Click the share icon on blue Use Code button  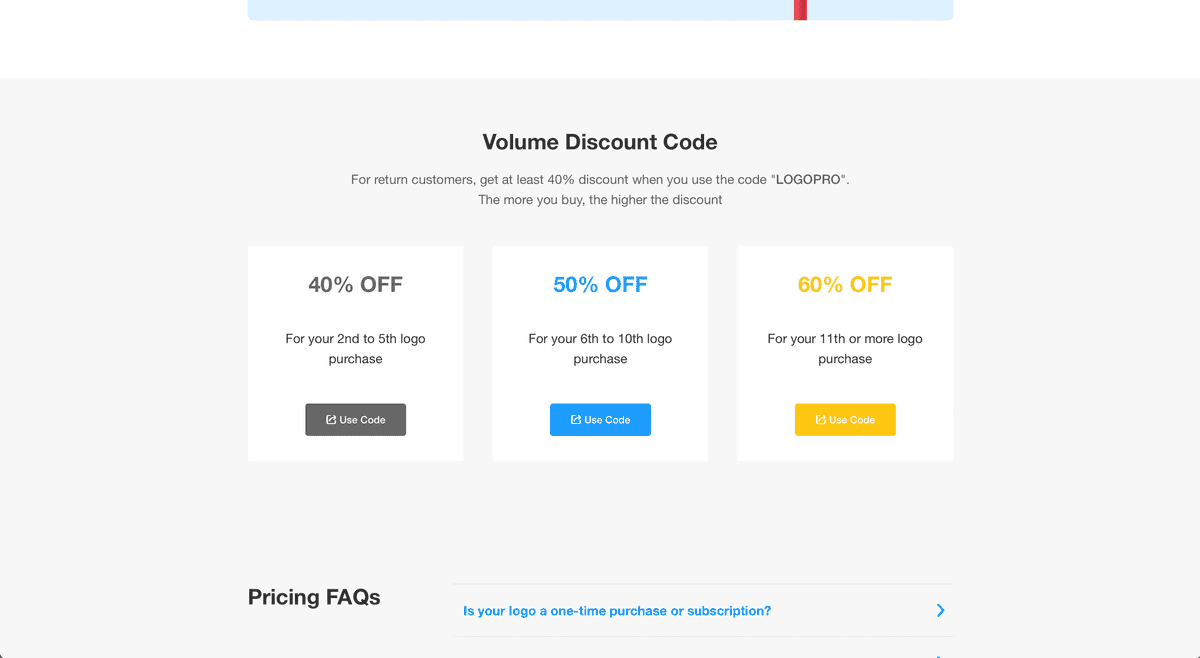point(576,420)
